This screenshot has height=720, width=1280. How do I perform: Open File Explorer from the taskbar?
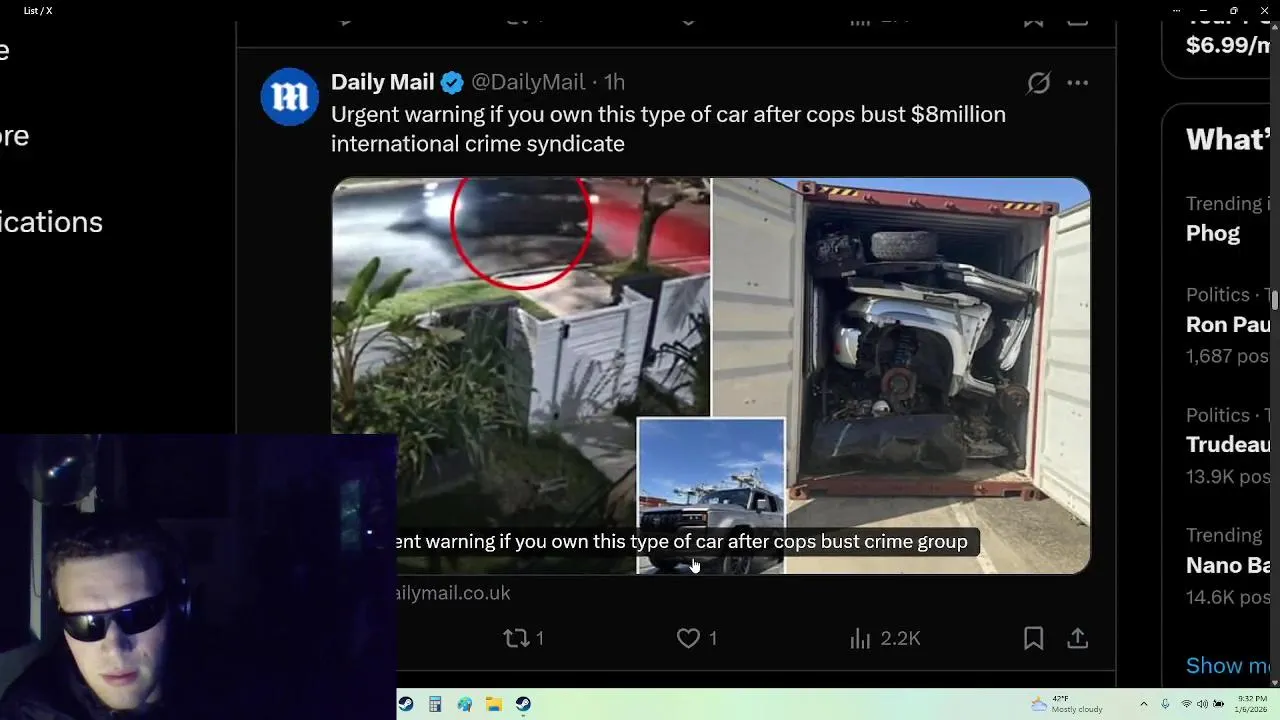tap(494, 704)
